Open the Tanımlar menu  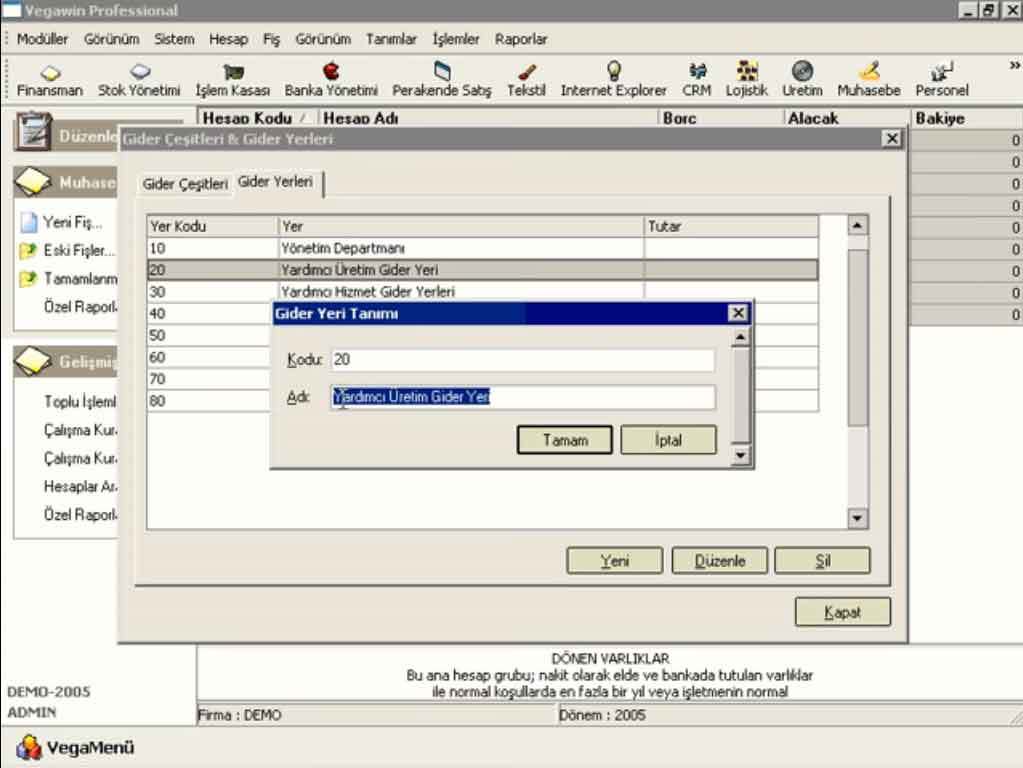click(391, 39)
